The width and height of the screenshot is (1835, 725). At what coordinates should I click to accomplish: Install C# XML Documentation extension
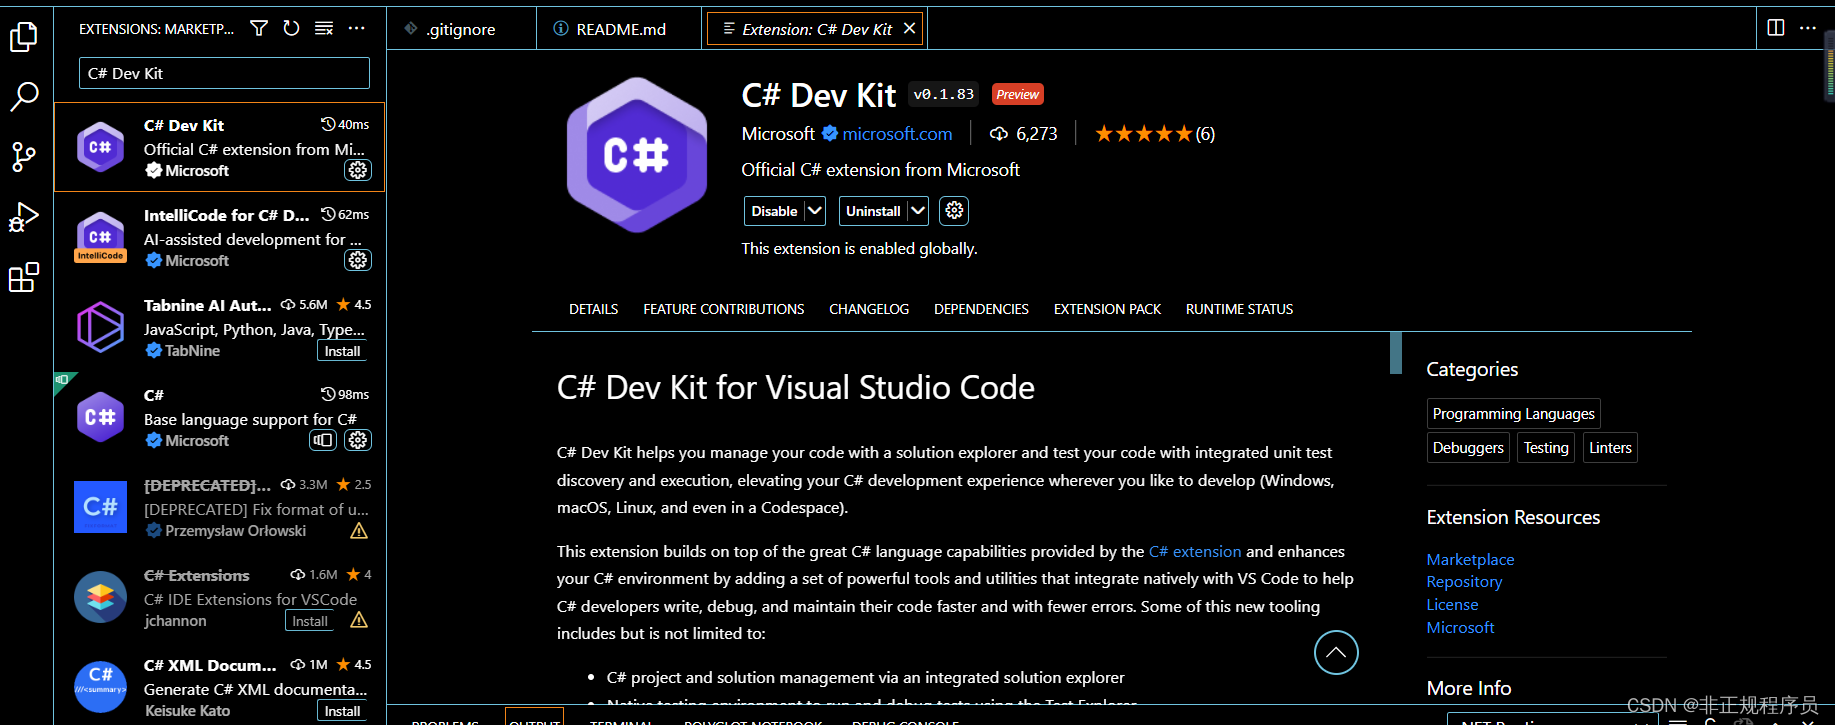(x=342, y=711)
